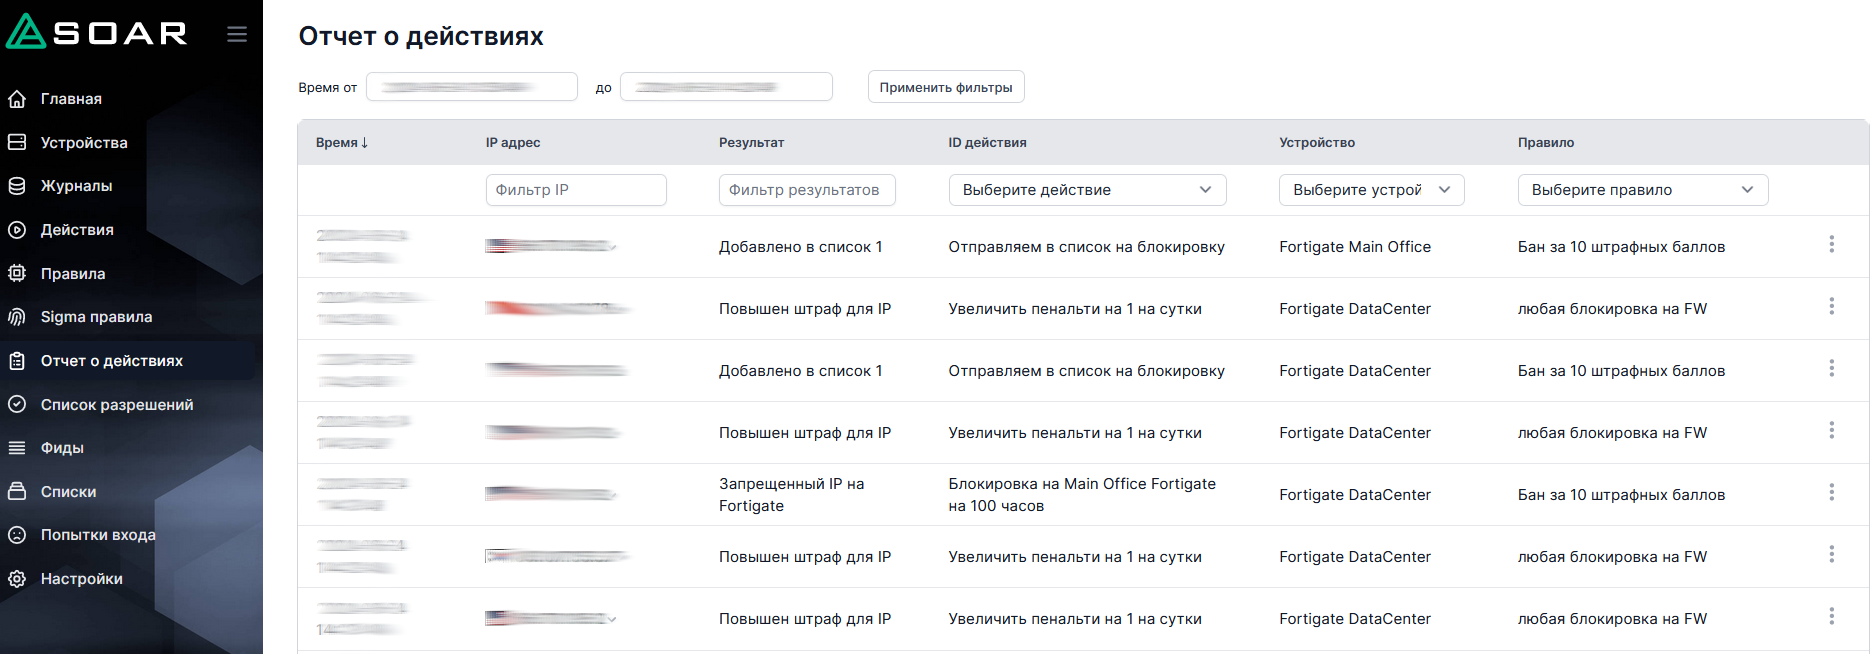Click the Попытки входа face icon
Screen dimensions: 1875x654
click(x=17, y=535)
